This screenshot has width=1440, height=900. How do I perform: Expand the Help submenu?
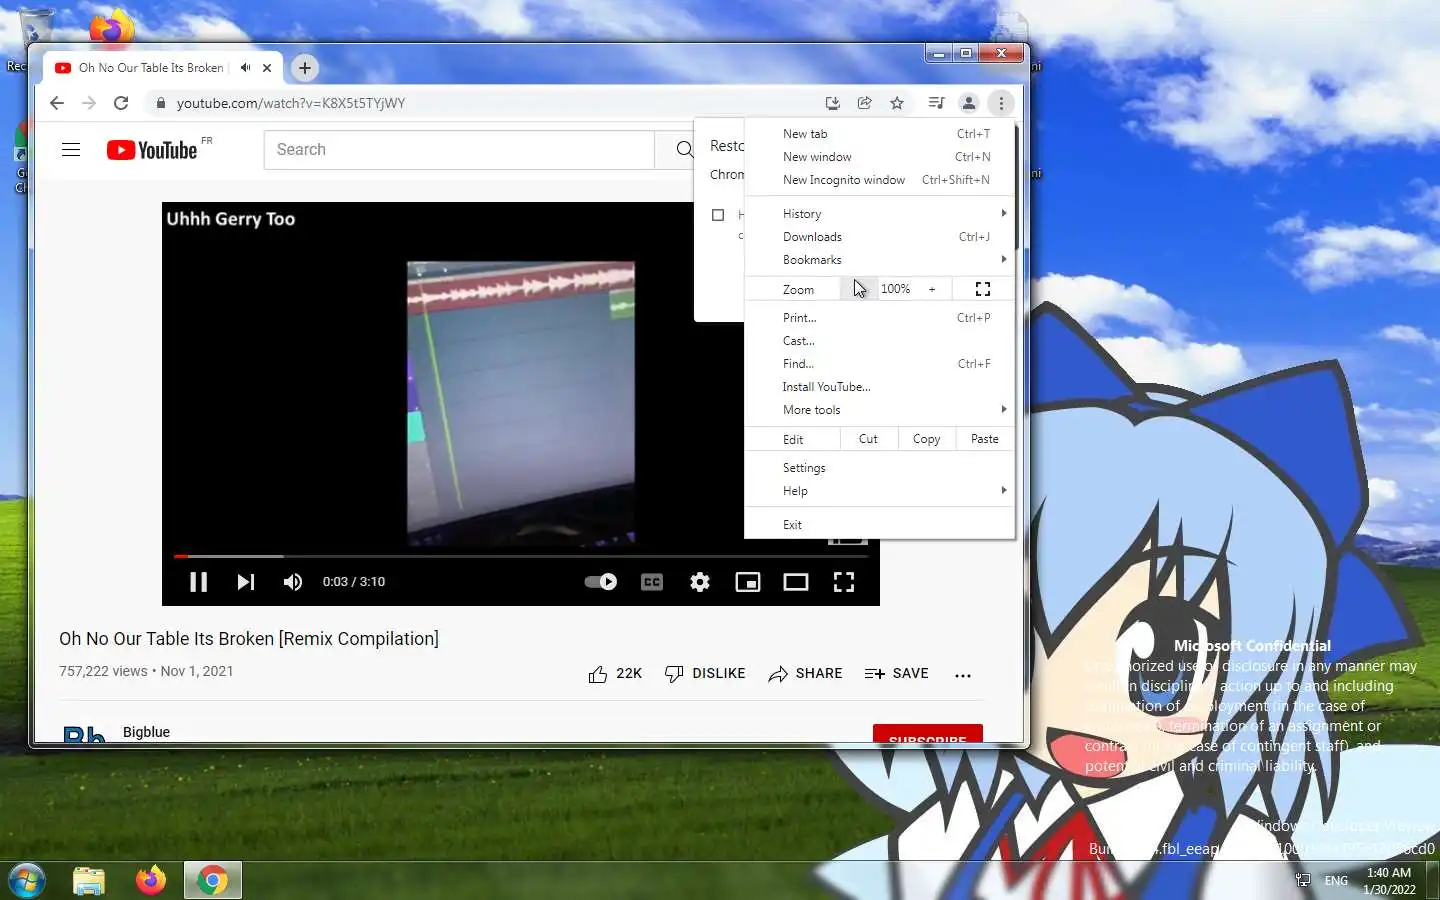879,491
